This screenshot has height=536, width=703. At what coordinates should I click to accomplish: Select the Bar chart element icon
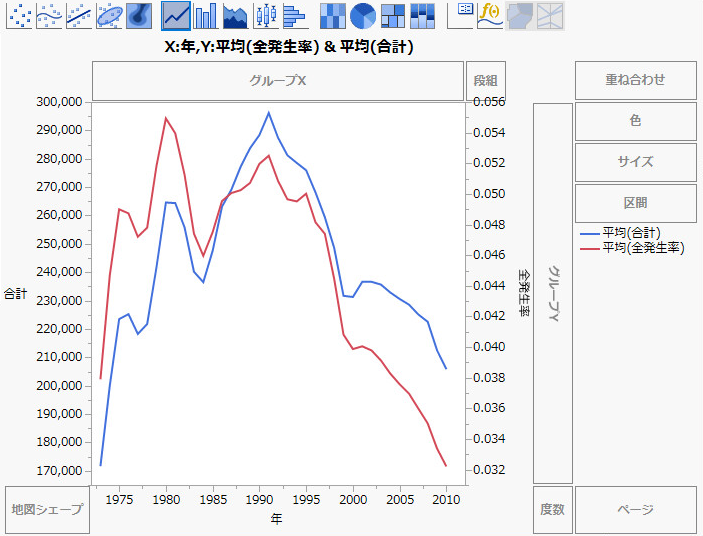tap(206, 15)
